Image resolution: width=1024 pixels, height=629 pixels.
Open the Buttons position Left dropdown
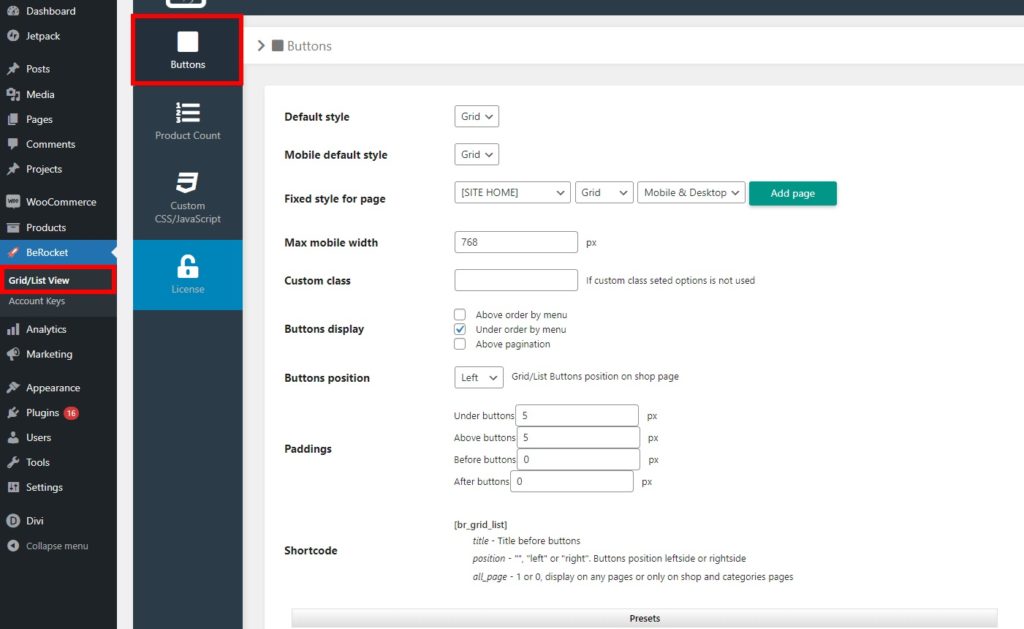coord(478,377)
